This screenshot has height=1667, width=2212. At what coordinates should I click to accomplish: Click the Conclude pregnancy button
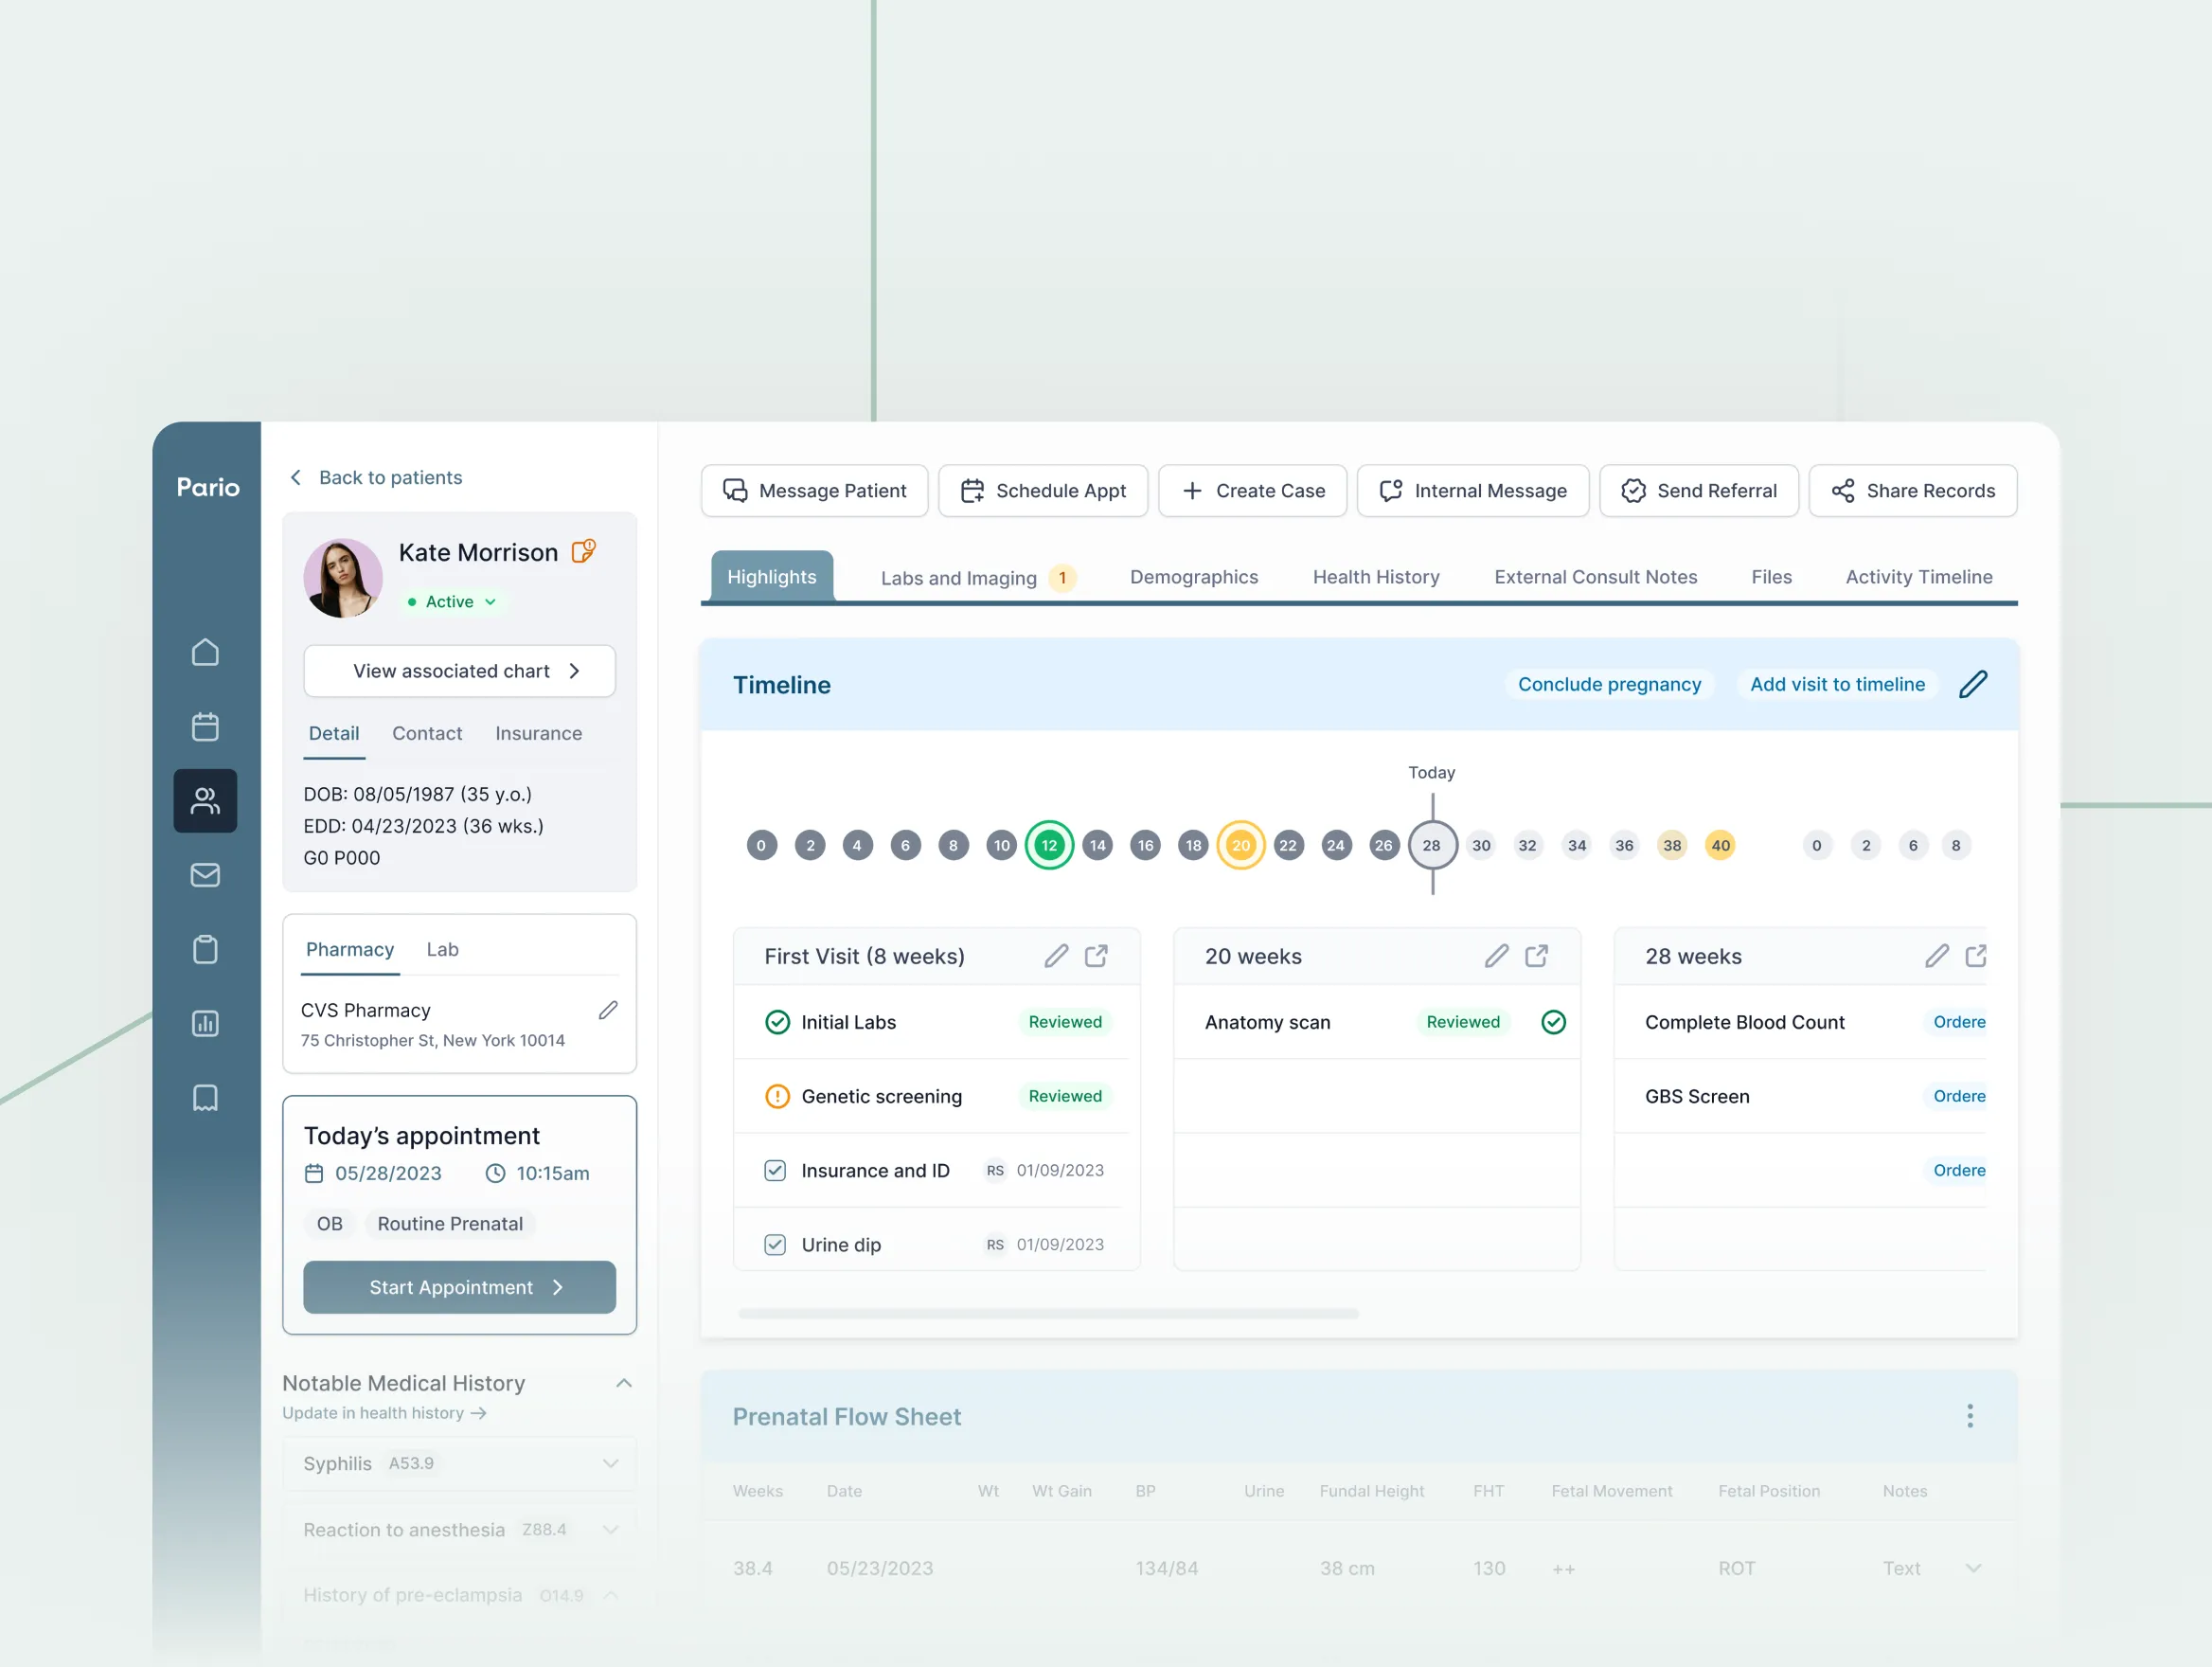pyautogui.click(x=1609, y=684)
